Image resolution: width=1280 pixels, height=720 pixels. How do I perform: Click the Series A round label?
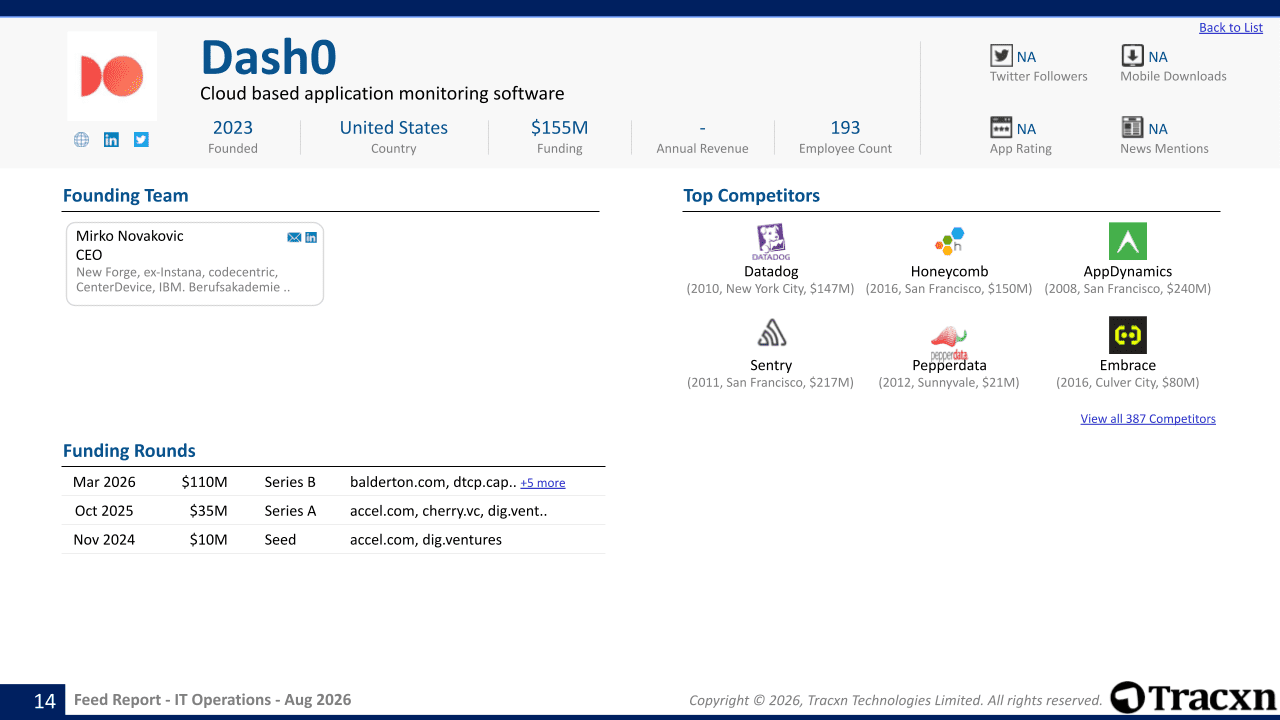pos(290,511)
